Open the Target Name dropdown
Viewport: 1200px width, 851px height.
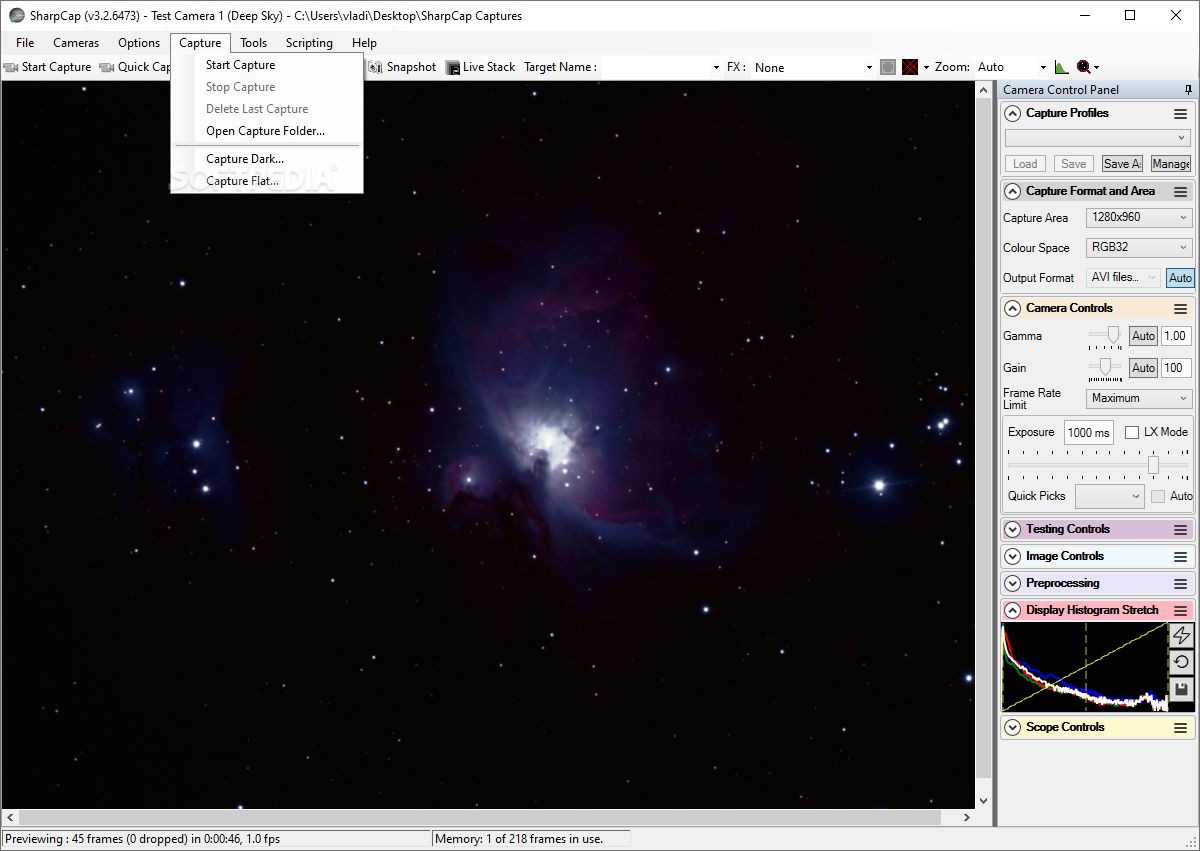[x=661, y=67]
